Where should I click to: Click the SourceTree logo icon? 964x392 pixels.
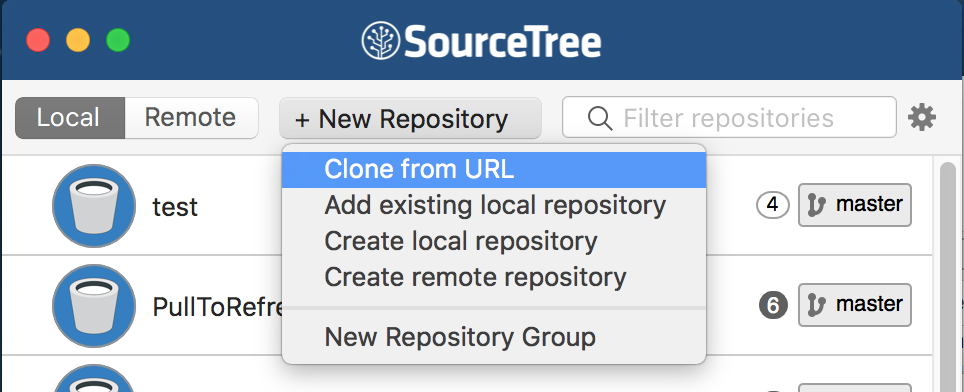pos(381,41)
